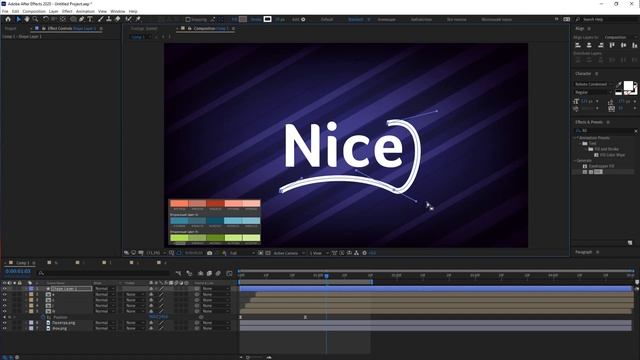The height and width of the screenshot is (360, 640).
Task: Click the timeline layer search field
Action: pos(102,273)
